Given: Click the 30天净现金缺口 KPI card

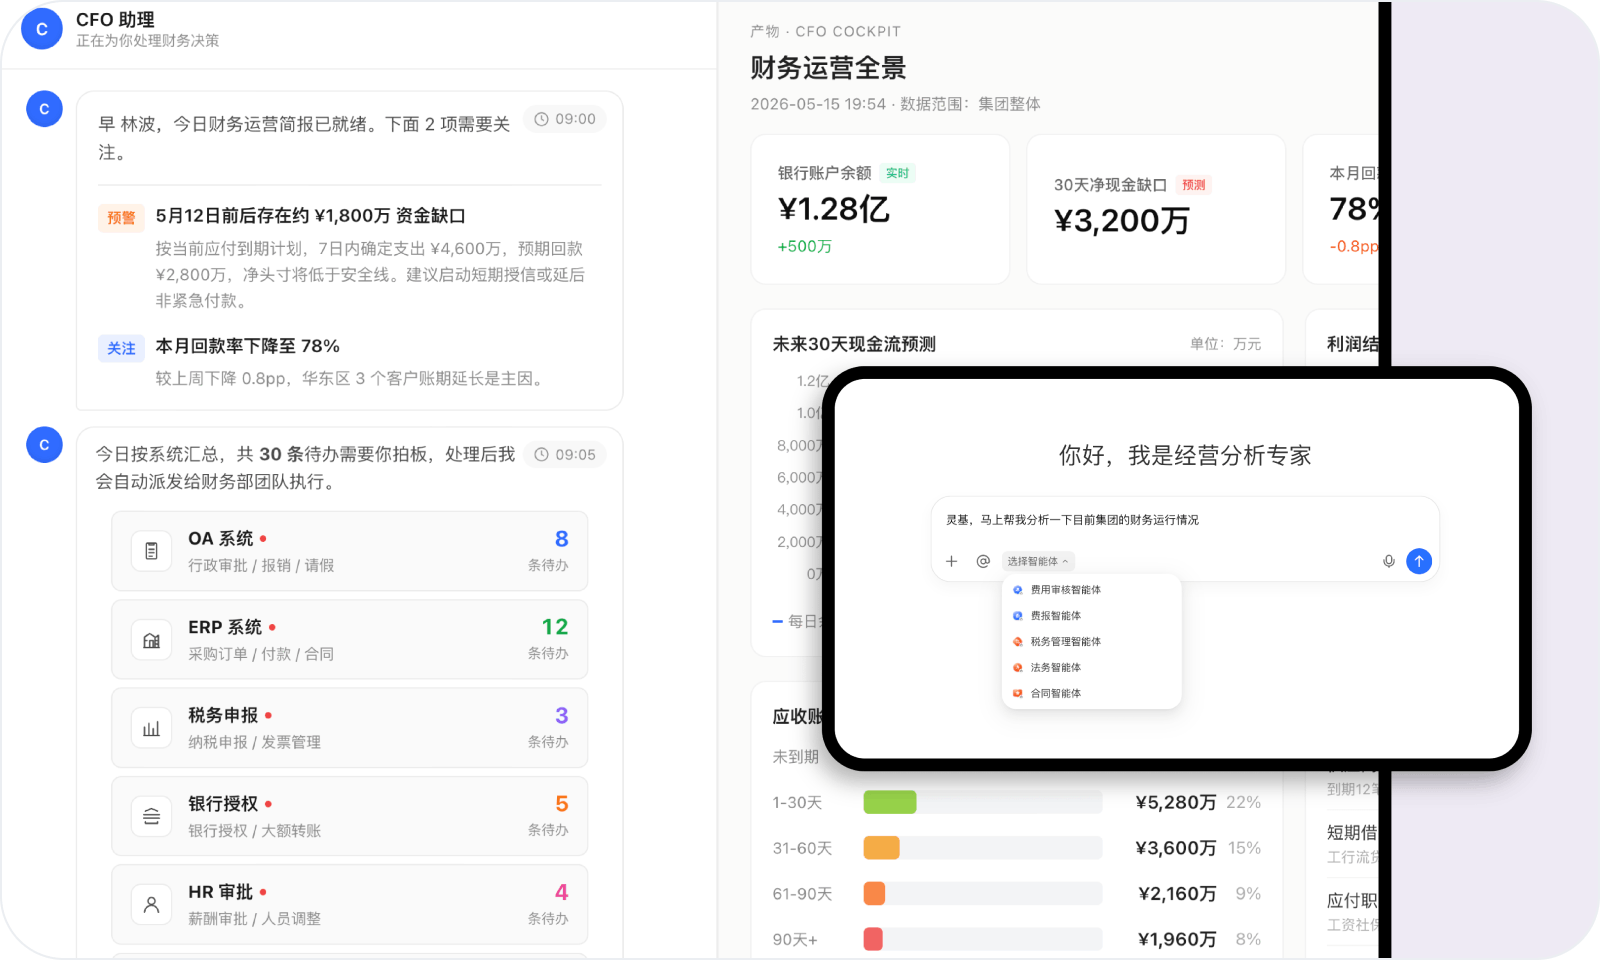Looking at the screenshot, I should (x=1156, y=210).
